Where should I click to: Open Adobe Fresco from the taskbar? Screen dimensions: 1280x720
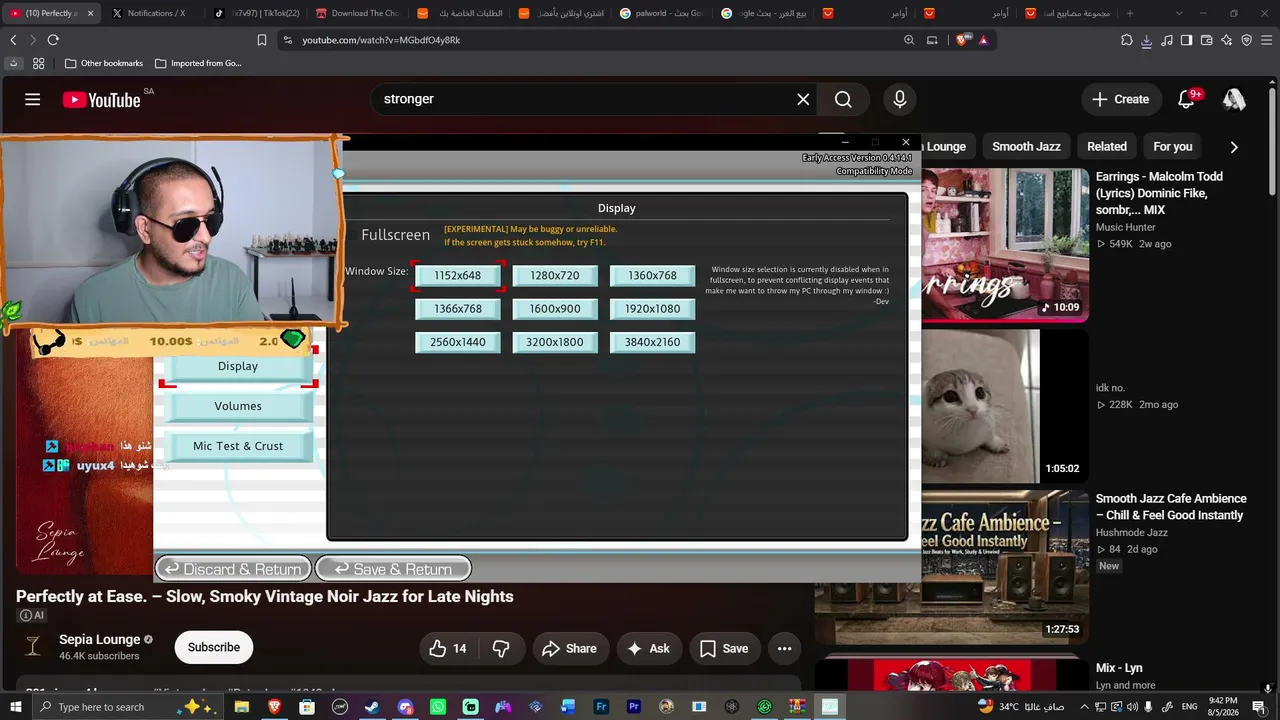click(601, 707)
